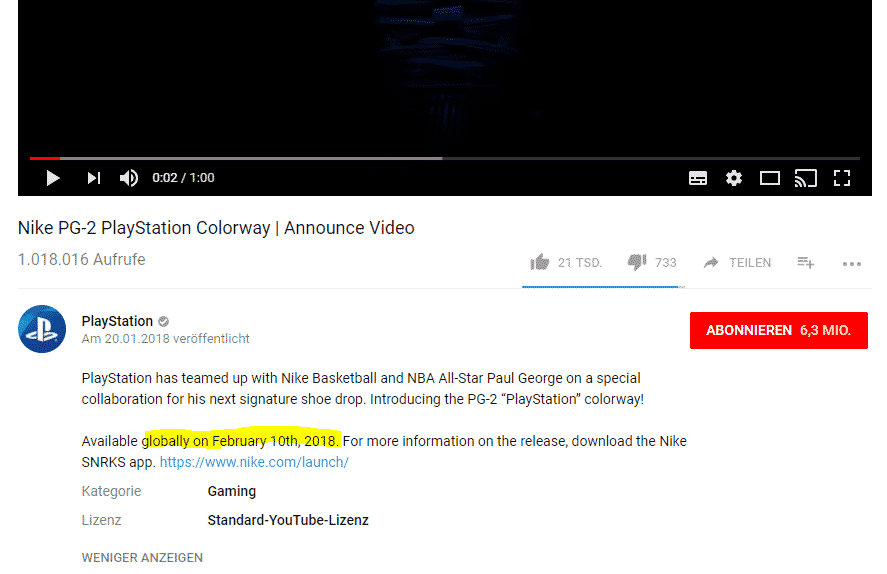The width and height of the screenshot is (887, 574).
Task: Enter fullscreen mode
Action: click(842, 178)
